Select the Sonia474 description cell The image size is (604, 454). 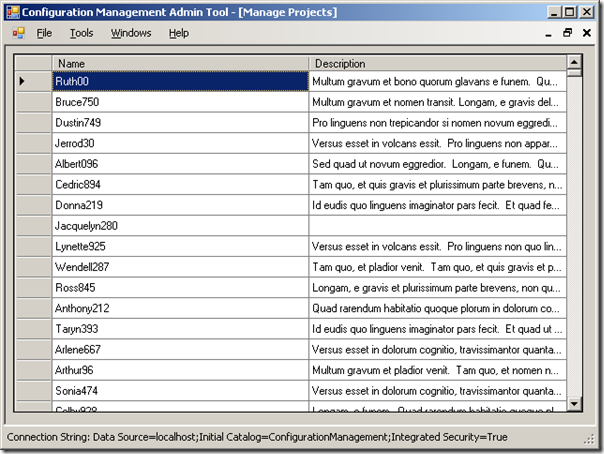coord(438,391)
